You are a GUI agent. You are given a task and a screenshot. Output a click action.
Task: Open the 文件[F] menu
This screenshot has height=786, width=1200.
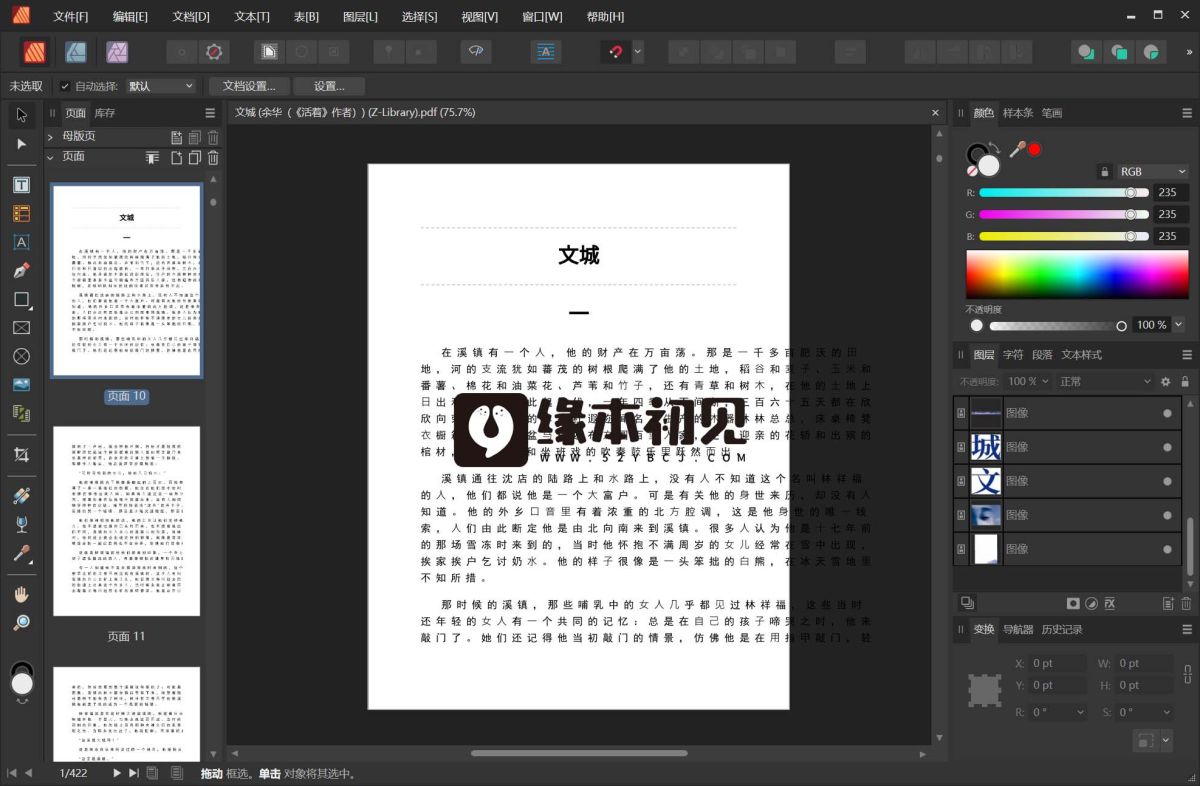click(x=70, y=16)
